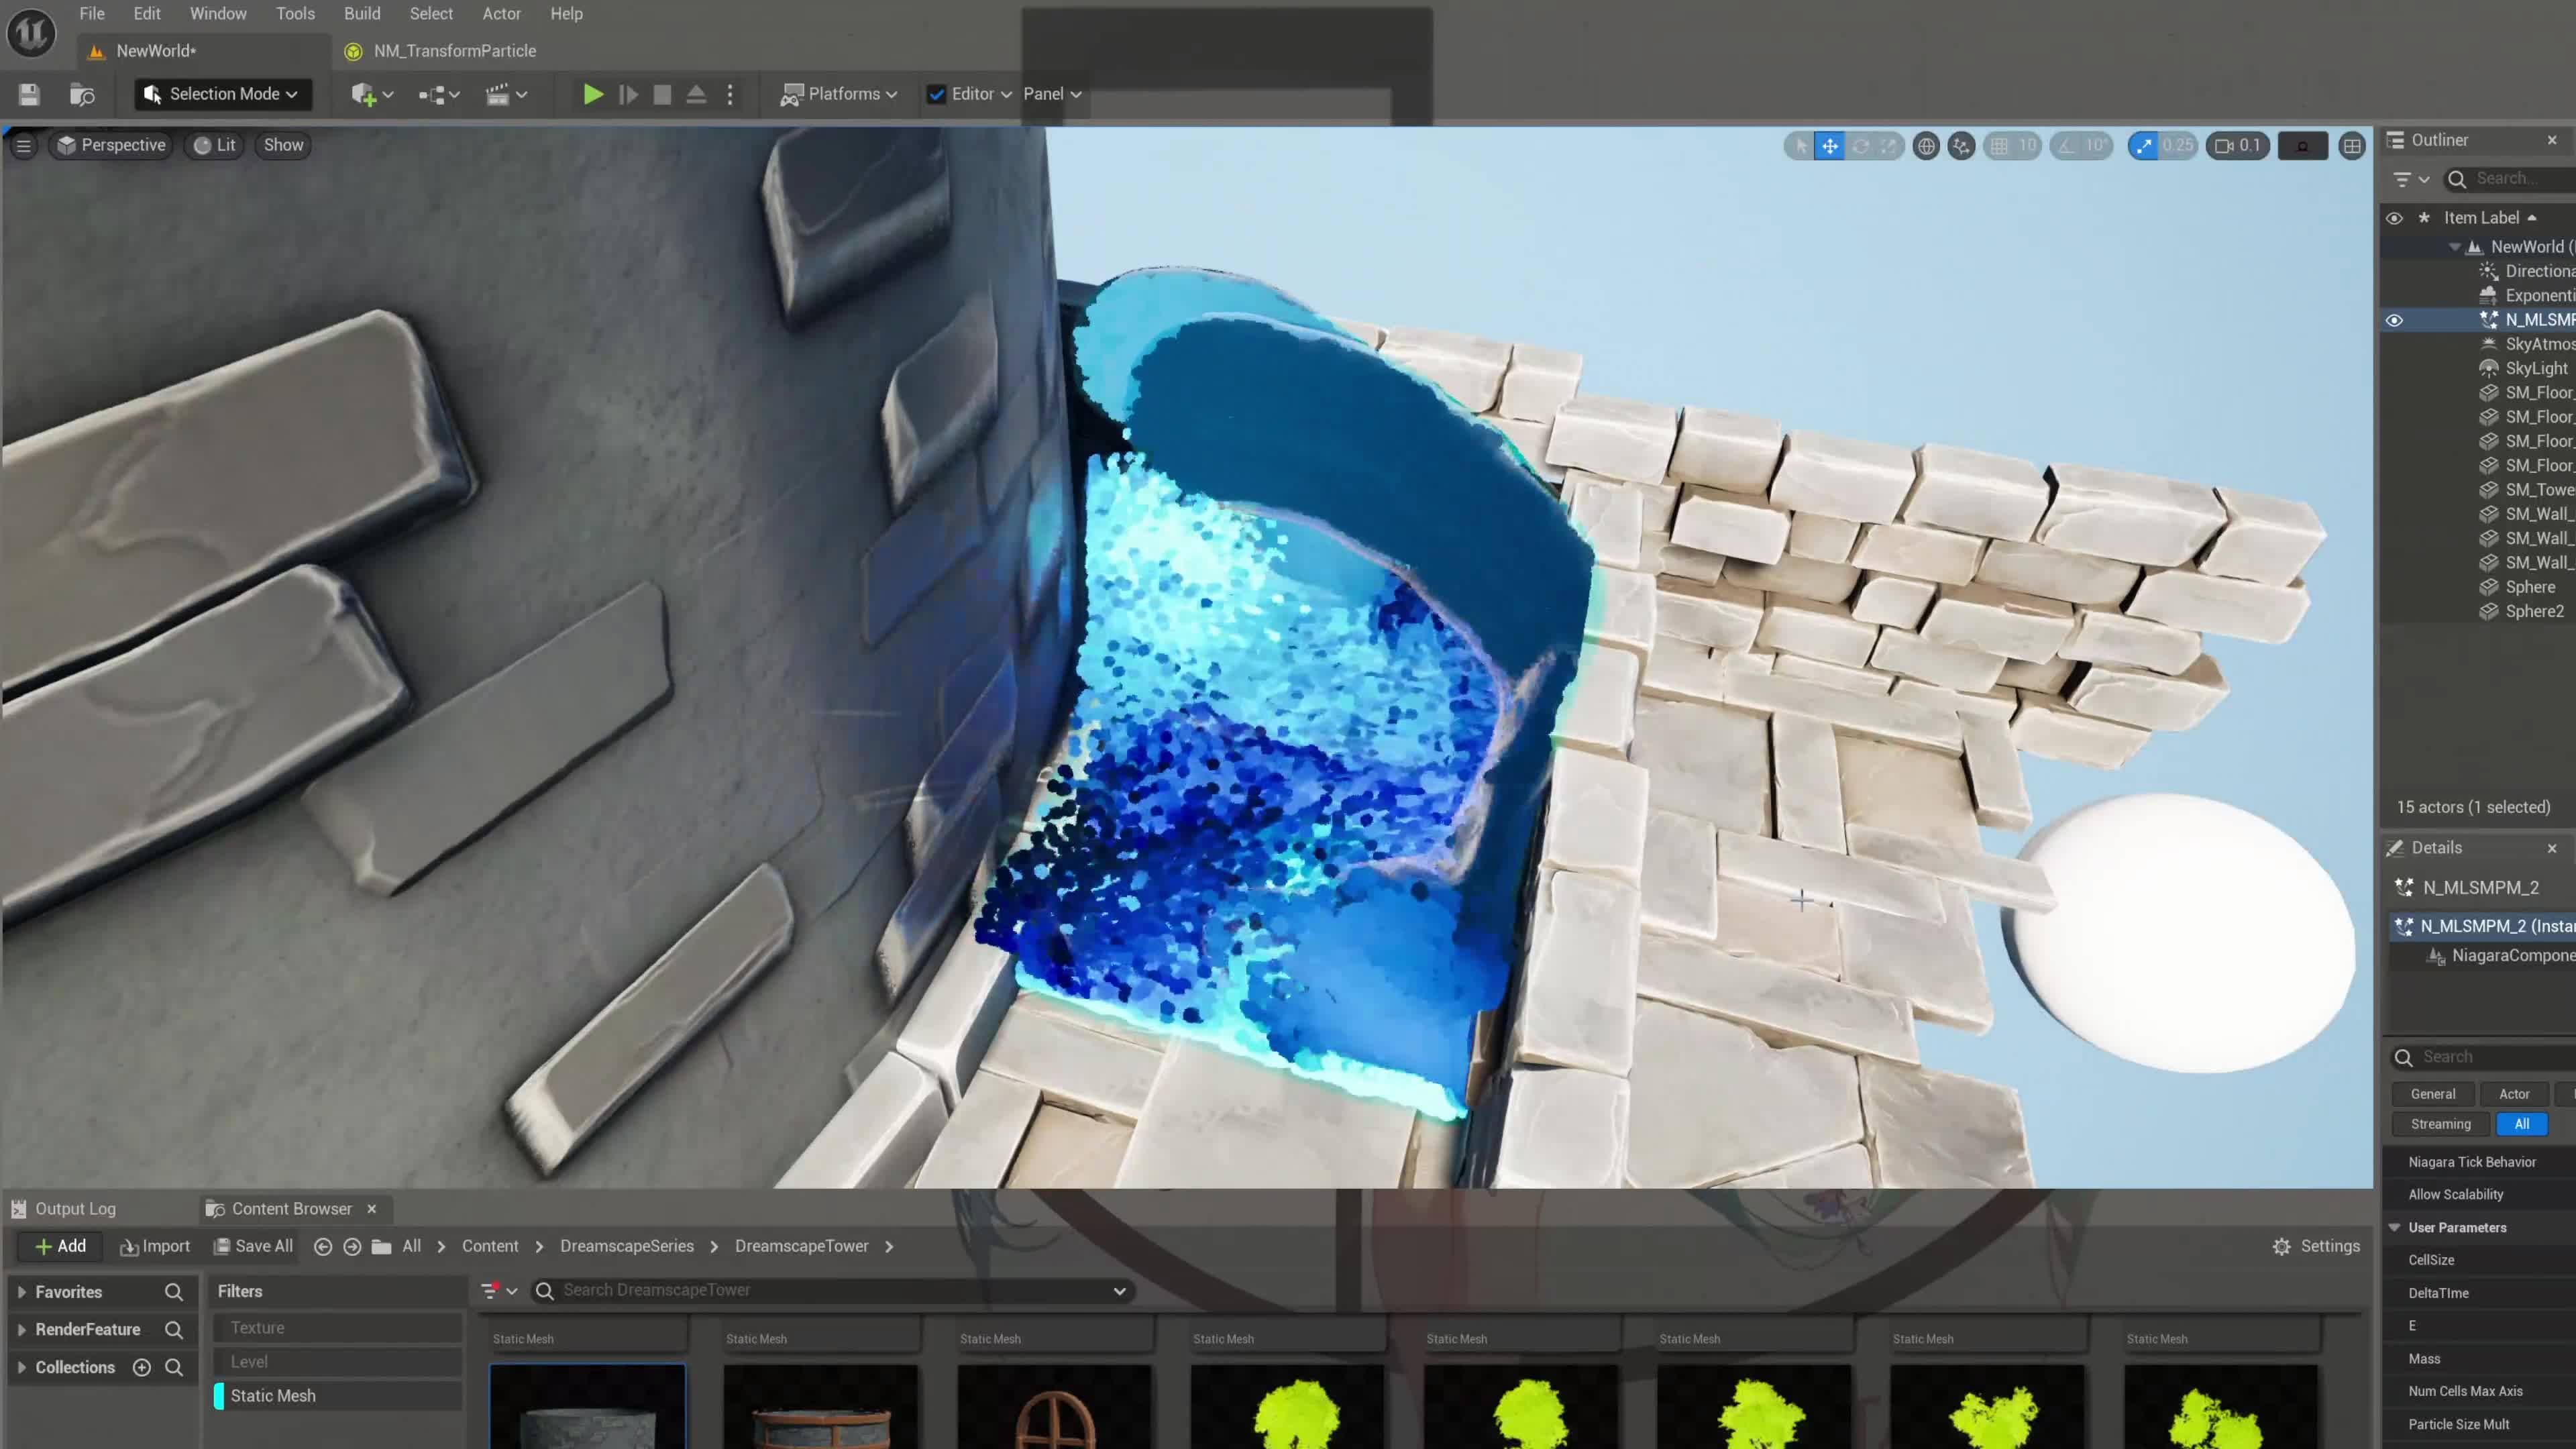Switch viewport layout with grid icon
The height and width of the screenshot is (1449, 2576).
pyautogui.click(x=2352, y=146)
